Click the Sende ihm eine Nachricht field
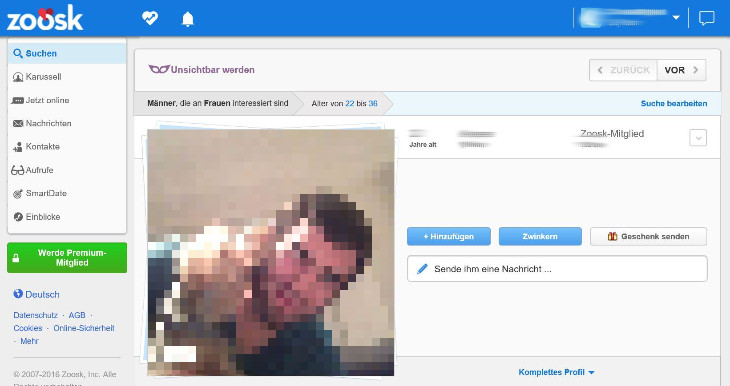 [x=557, y=269]
